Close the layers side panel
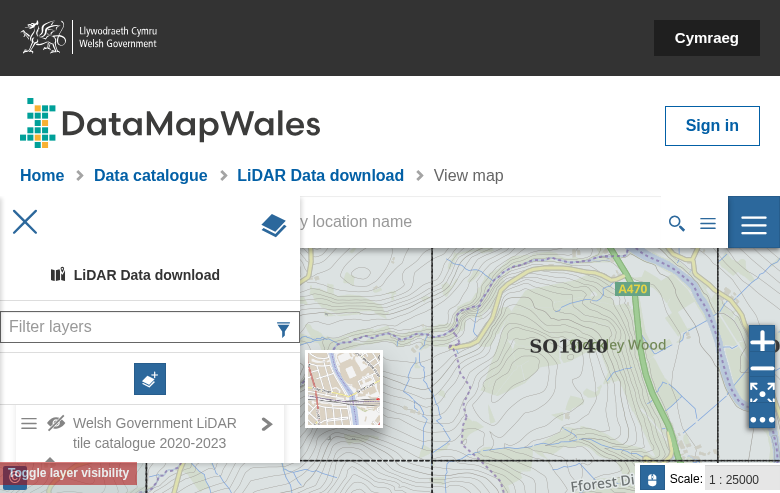The height and width of the screenshot is (493, 780). click(x=25, y=222)
